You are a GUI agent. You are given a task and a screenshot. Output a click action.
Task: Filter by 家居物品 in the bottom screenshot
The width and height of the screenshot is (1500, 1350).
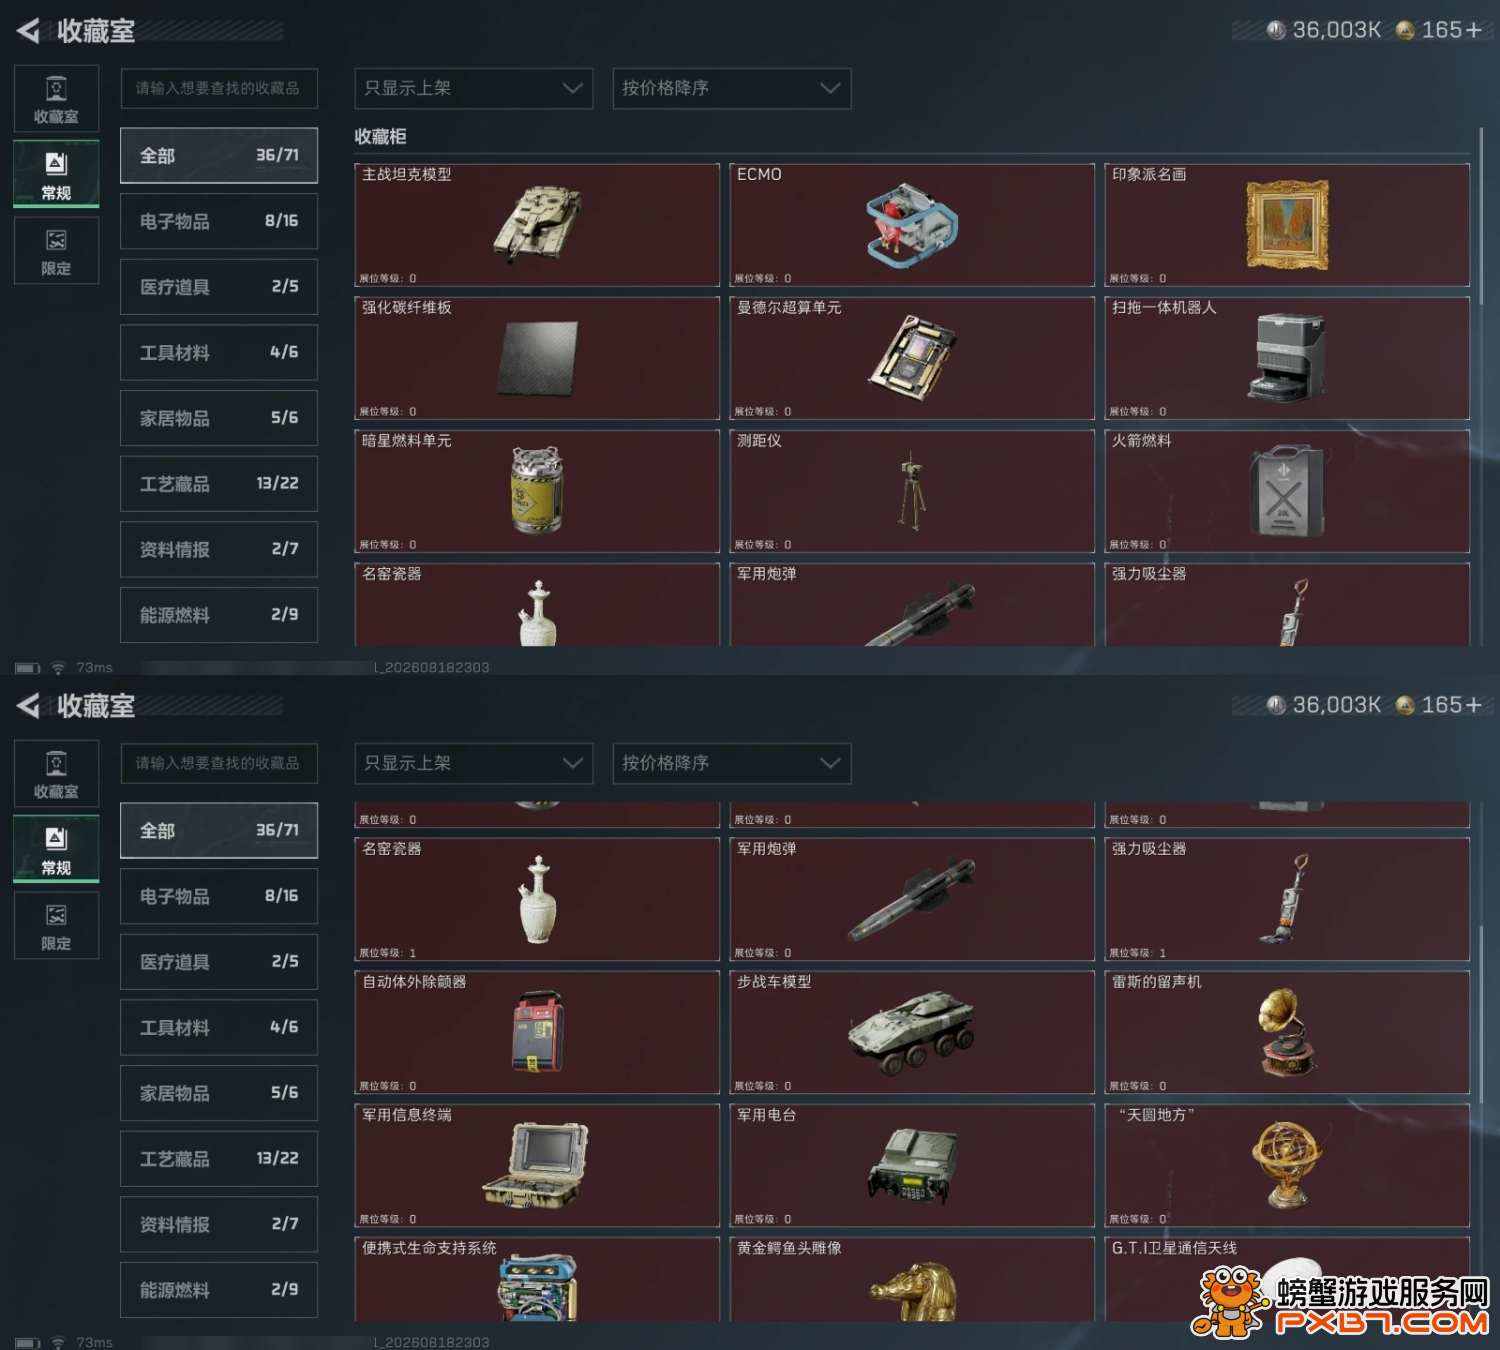tap(219, 1093)
